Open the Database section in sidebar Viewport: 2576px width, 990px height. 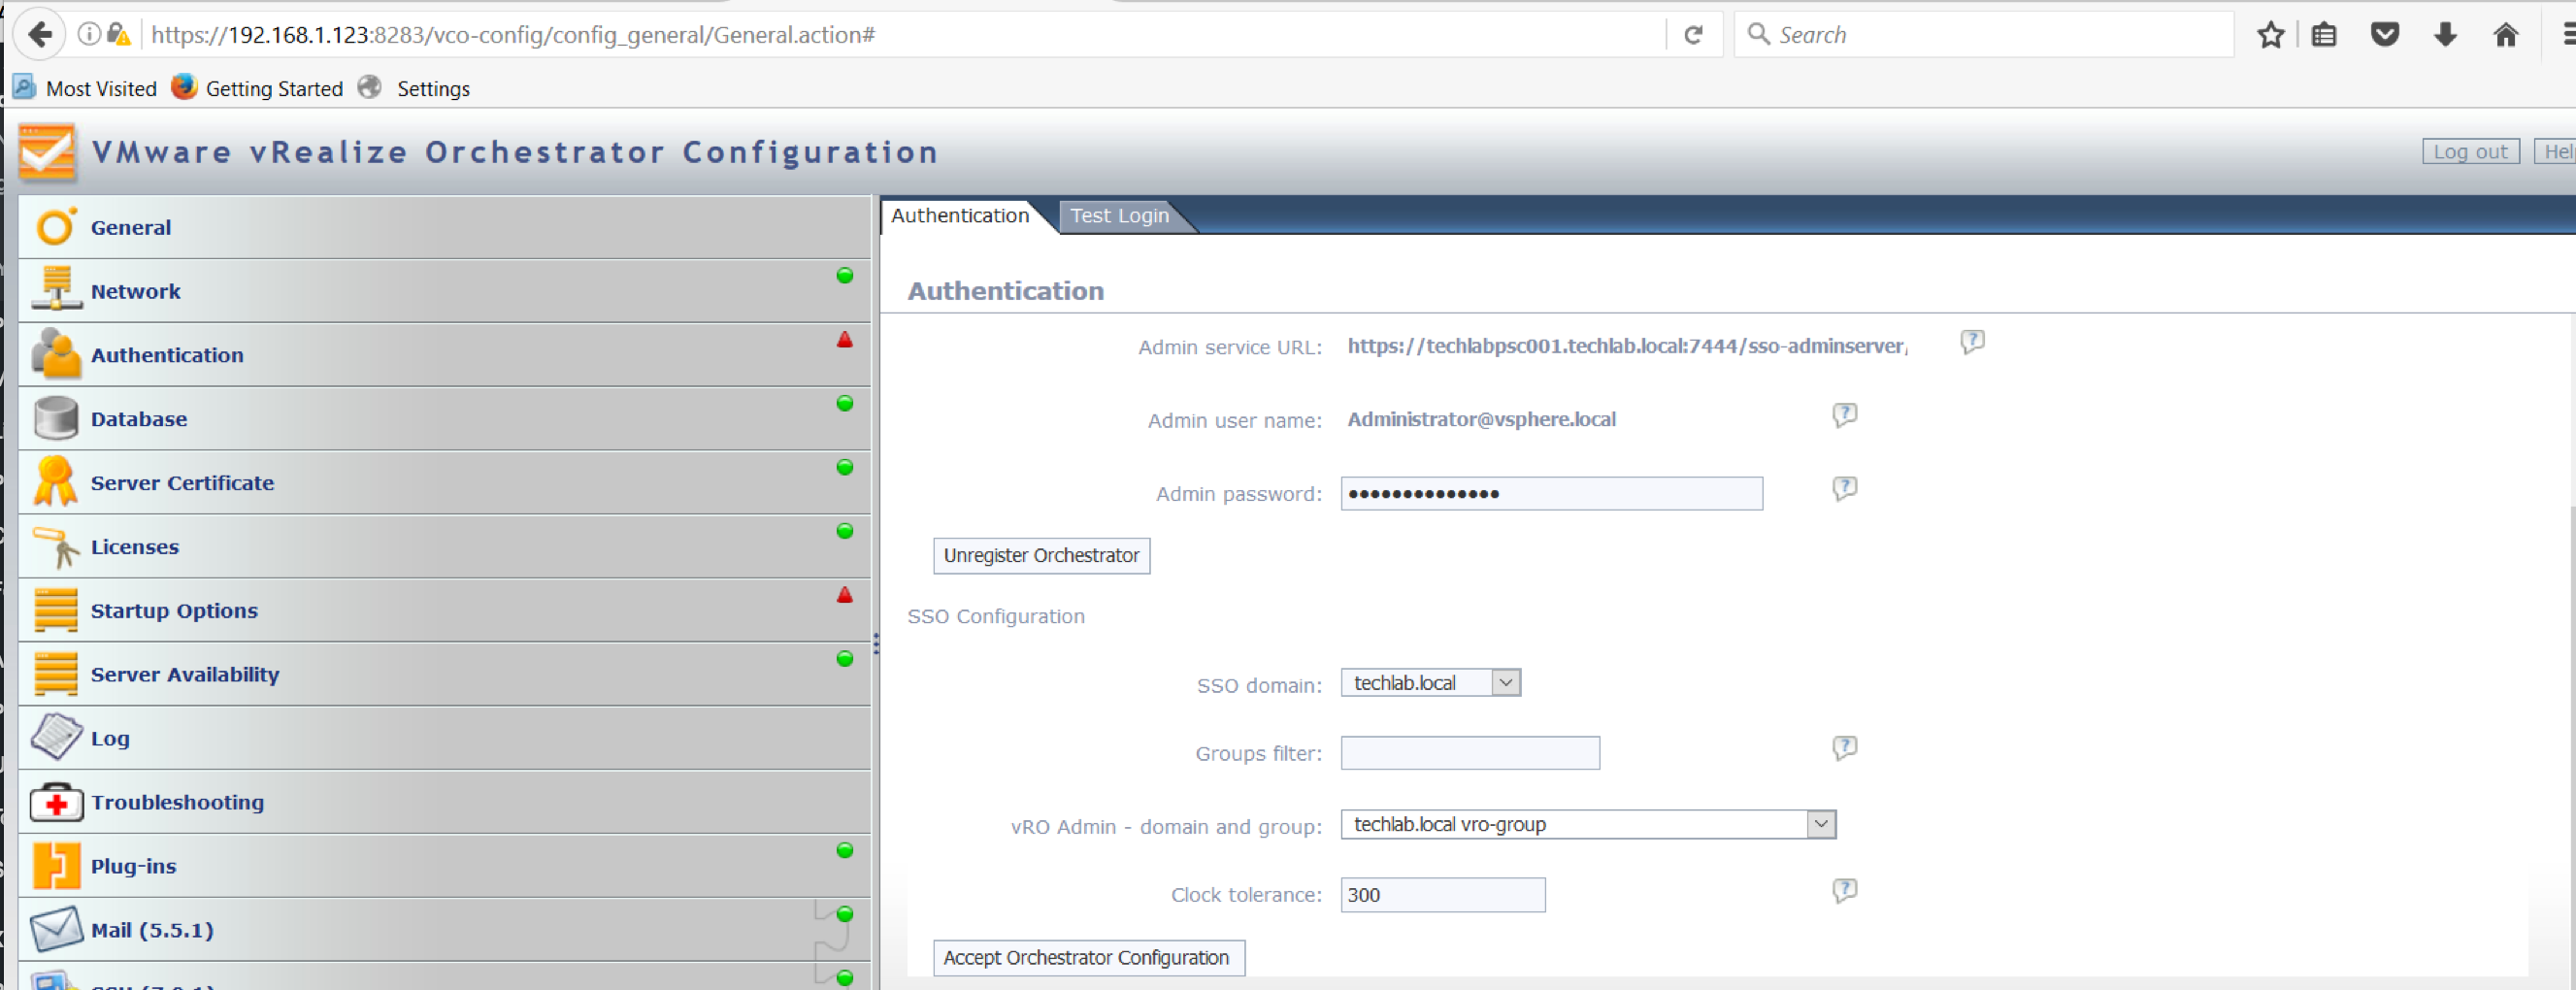point(444,419)
